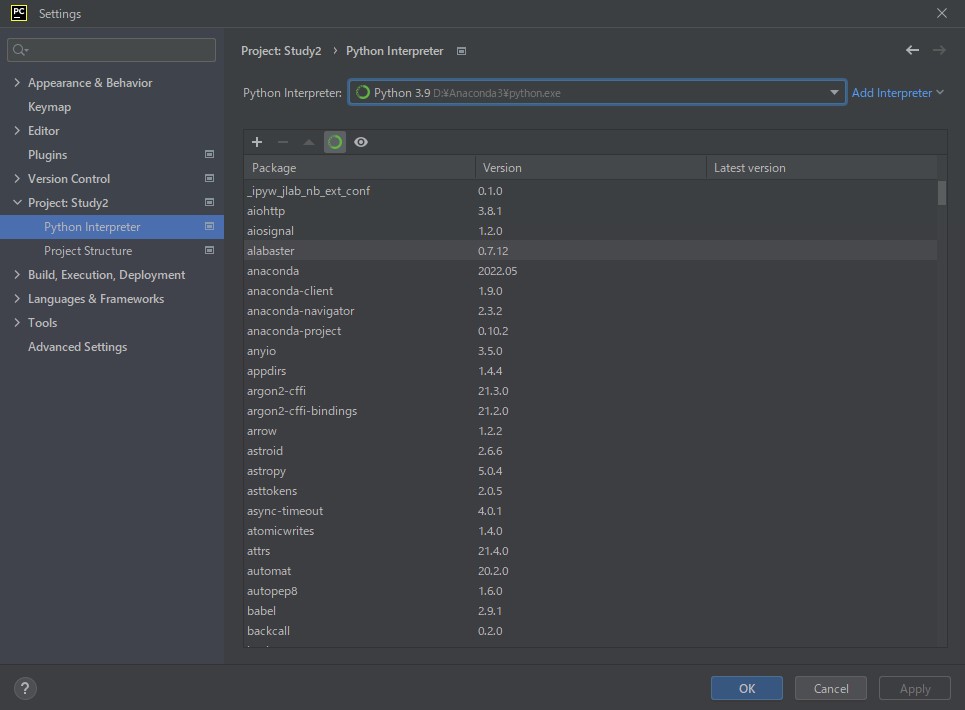Expand the Editor section
Screen dimensions: 965x710
coord(17,130)
